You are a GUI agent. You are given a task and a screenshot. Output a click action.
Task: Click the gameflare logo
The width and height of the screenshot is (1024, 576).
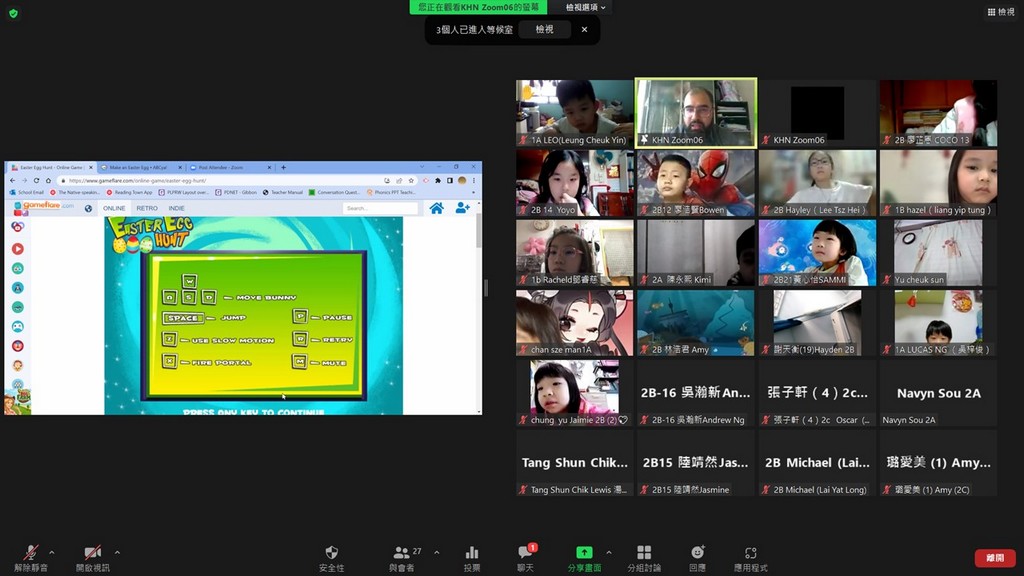click(43, 206)
